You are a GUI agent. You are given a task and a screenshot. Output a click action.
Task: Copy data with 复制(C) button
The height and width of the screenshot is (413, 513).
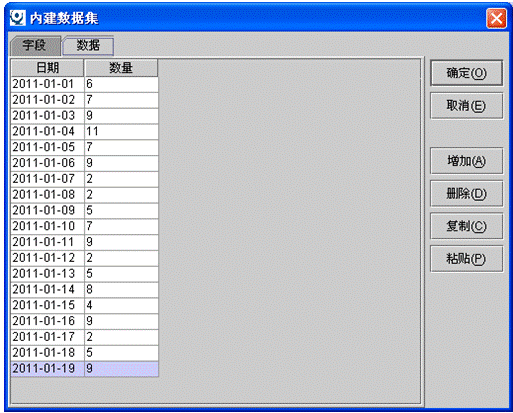(466, 226)
